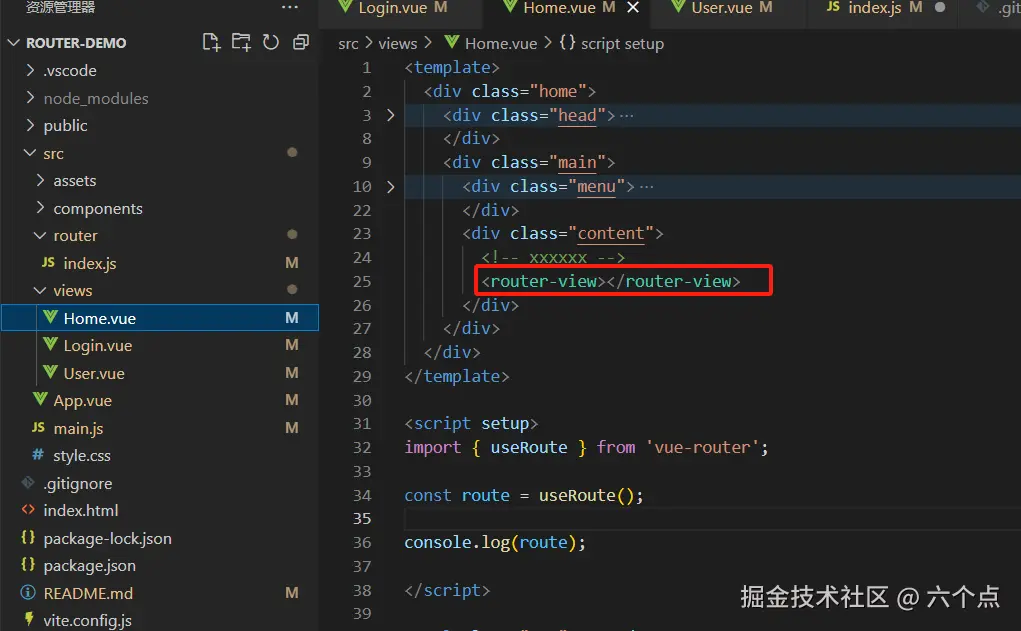The width and height of the screenshot is (1021, 631).
Task: Open Login.vue in the file tree
Action: point(160,345)
